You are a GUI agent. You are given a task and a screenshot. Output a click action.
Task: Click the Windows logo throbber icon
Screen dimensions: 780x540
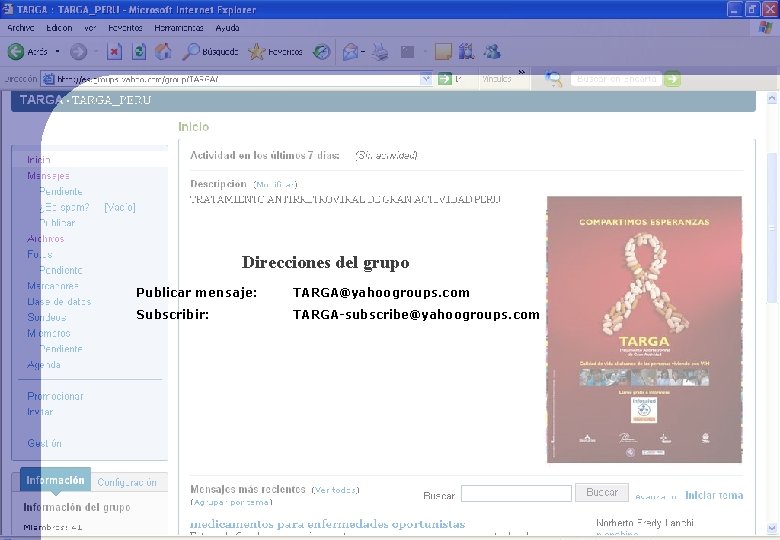766,28
